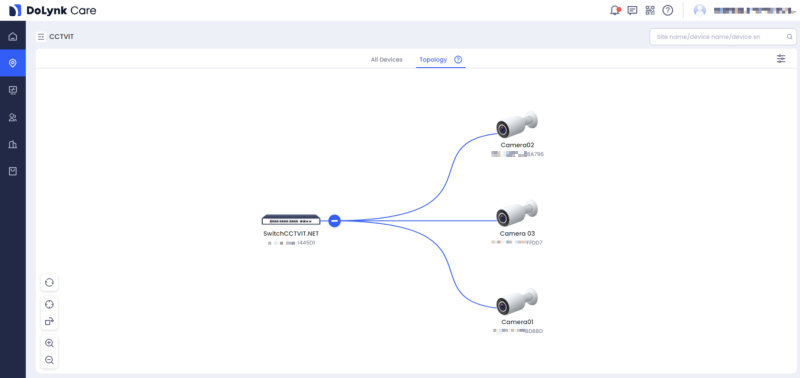Image resolution: width=800 pixels, height=378 pixels.
Task: Click the Camera01 label
Action: 517,322
